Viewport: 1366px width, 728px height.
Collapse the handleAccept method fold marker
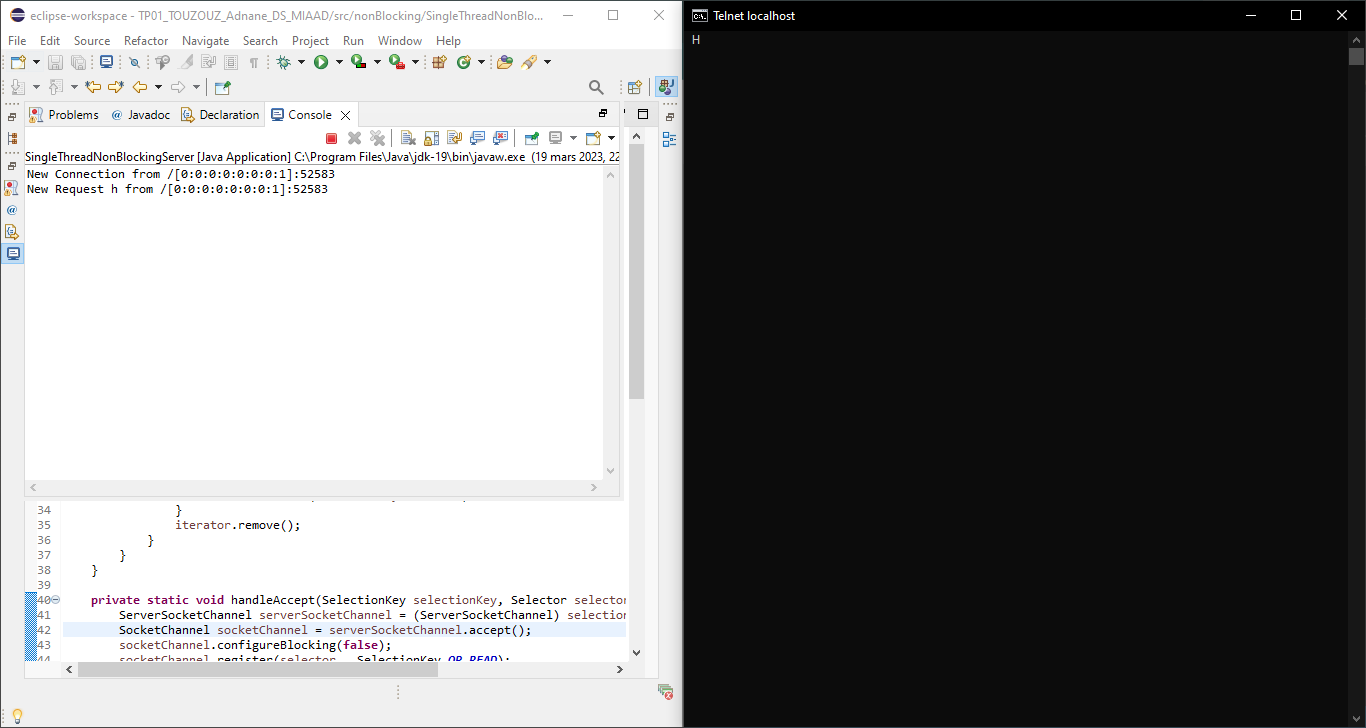pyautogui.click(x=56, y=600)
